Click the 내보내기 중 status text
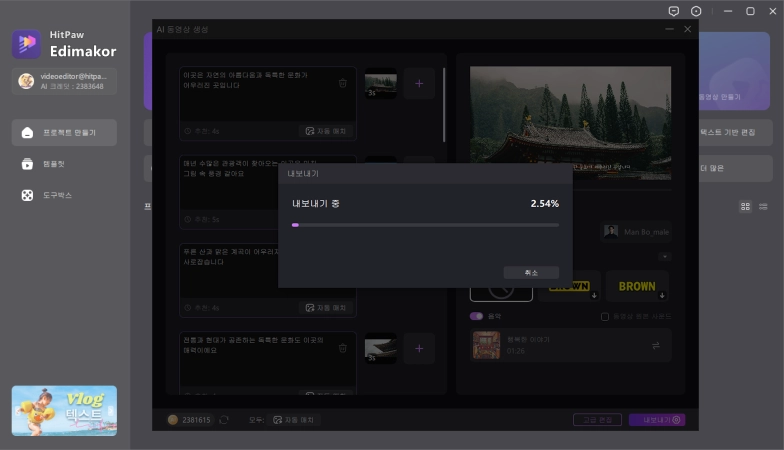This screenshot has width=784, height=450. coord(316,204)
